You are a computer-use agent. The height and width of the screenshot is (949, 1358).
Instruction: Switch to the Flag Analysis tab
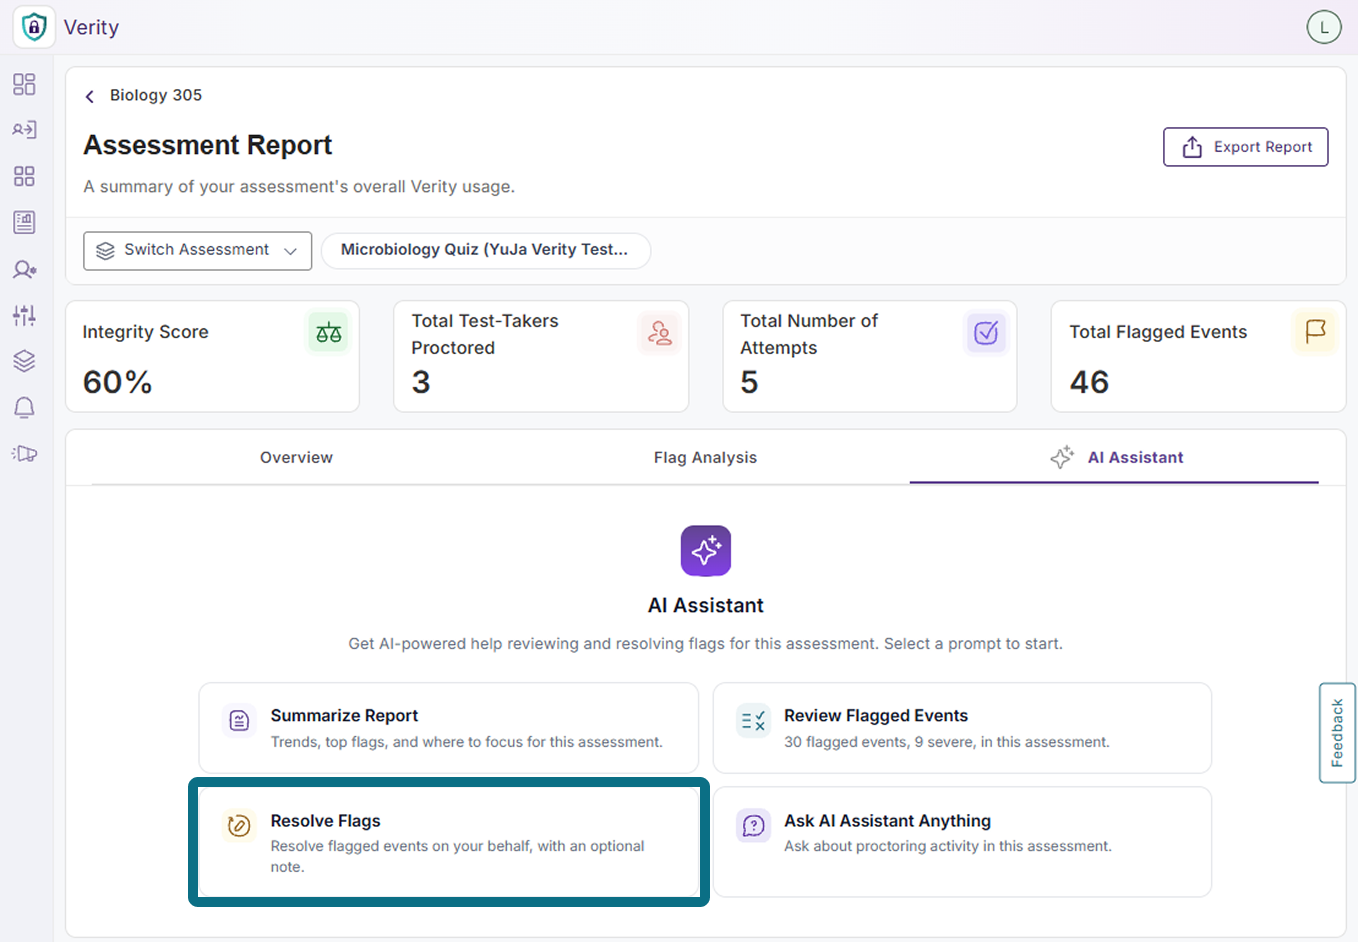705,458
